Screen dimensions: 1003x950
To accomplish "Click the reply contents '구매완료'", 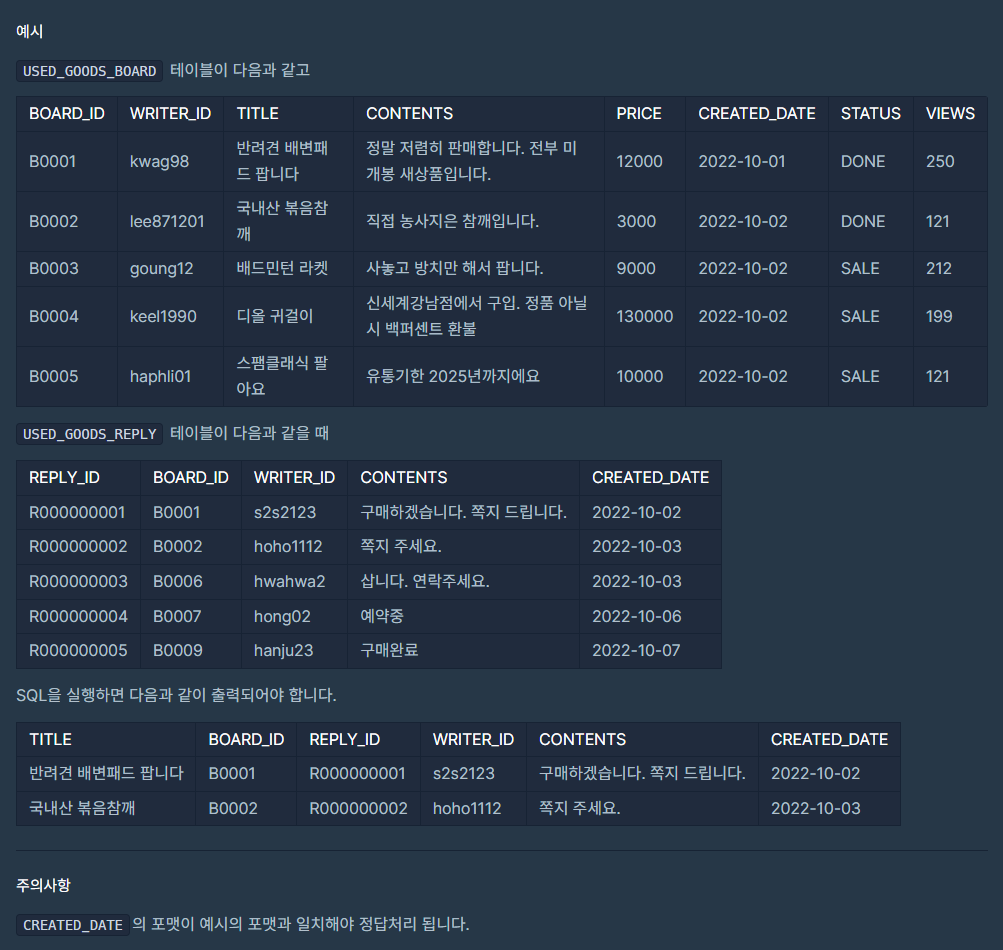I will pyautogui.click(x=389, y=650).
